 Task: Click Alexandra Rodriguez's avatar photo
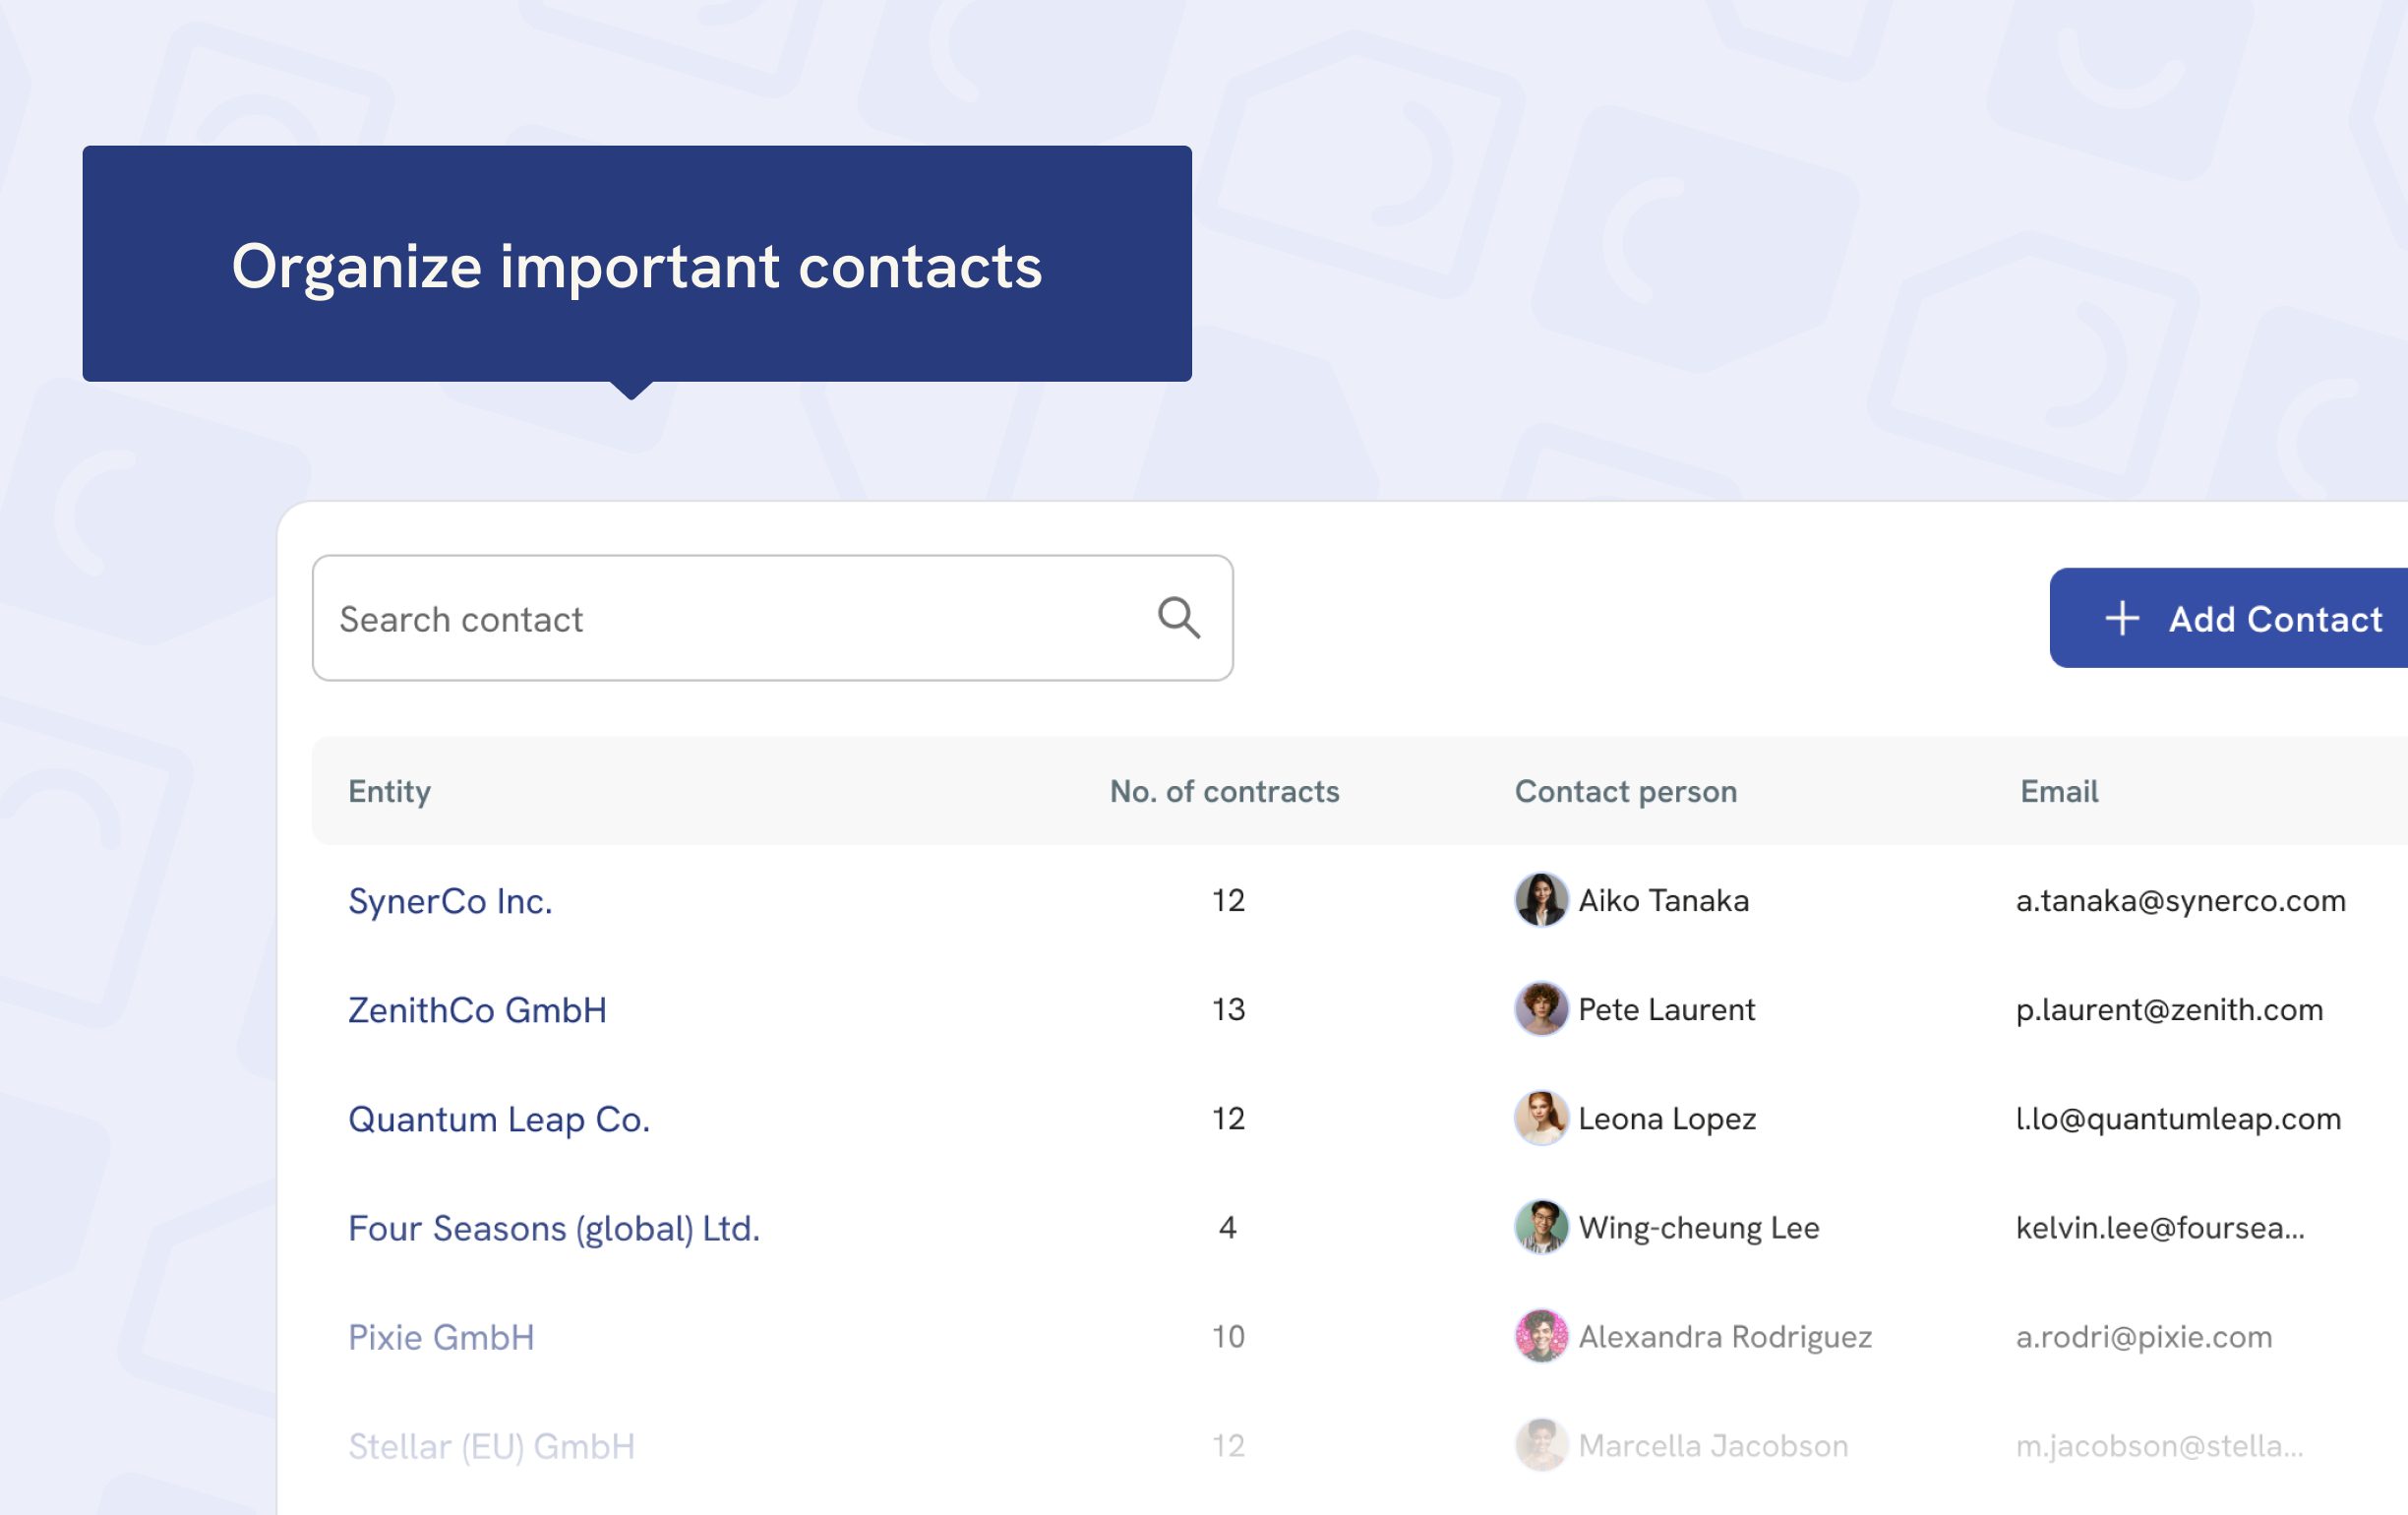1540,1336
